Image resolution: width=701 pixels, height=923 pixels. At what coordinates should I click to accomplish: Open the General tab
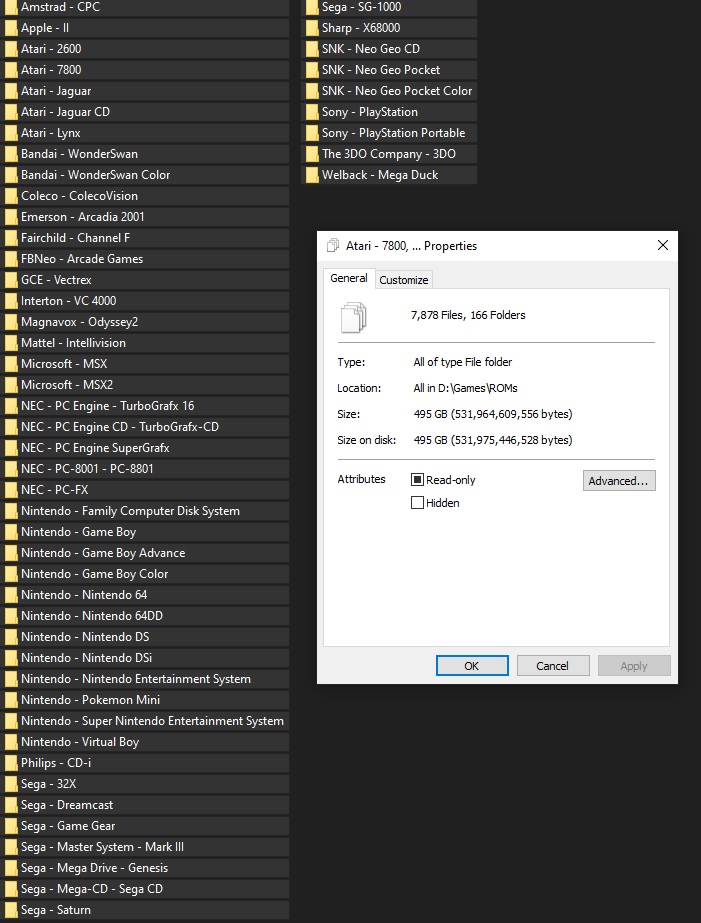[349, 278]
